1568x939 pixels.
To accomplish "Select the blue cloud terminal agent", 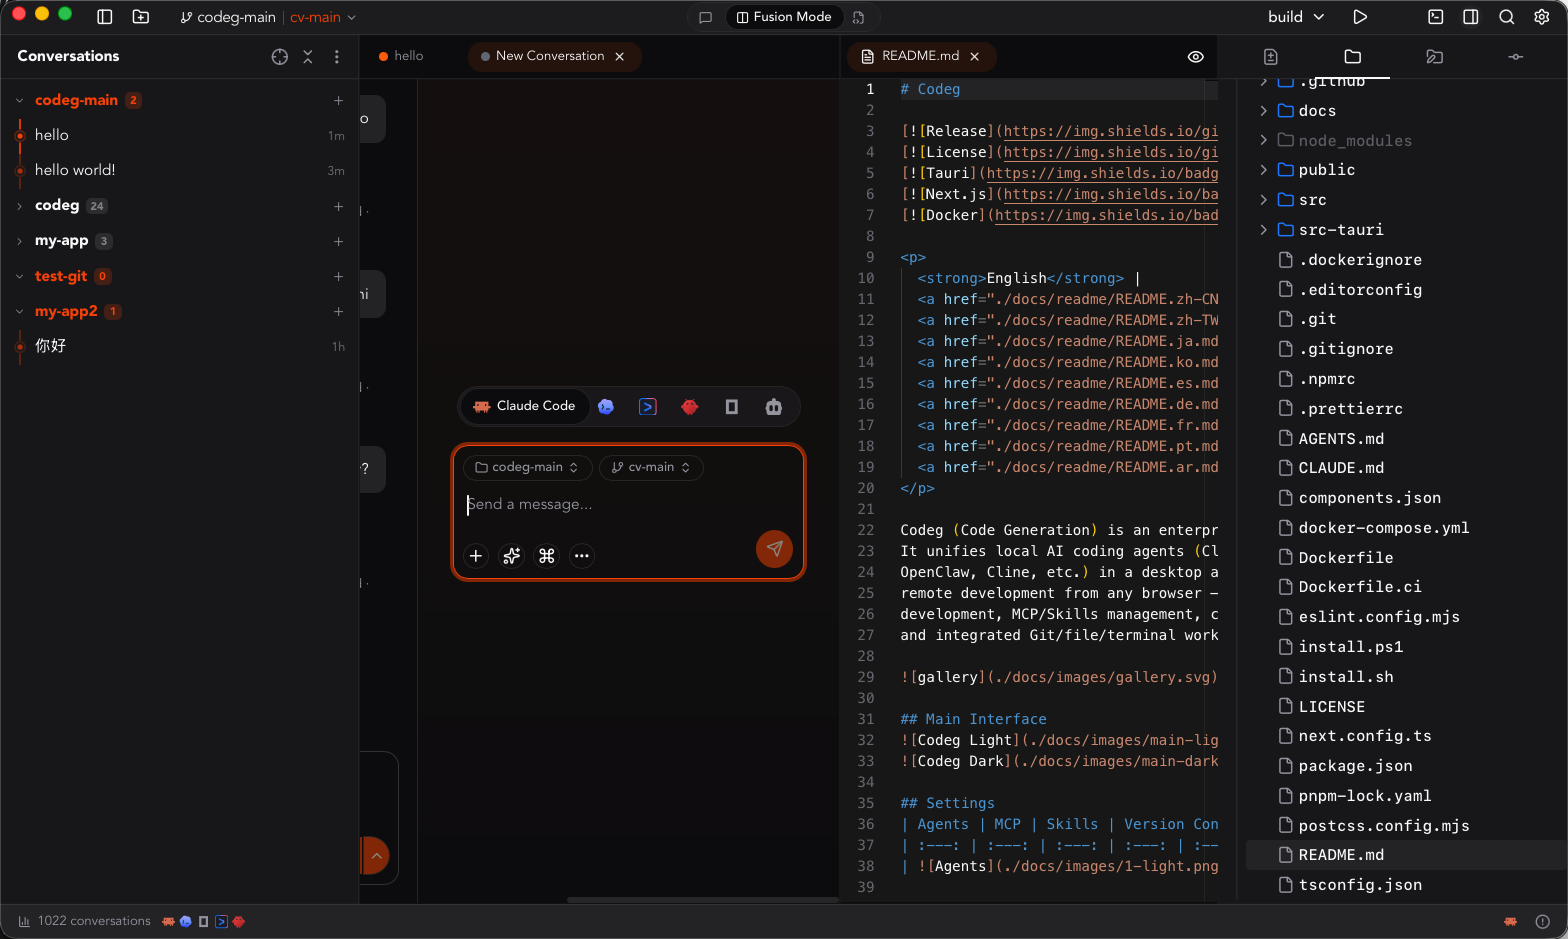I will 606,407.
